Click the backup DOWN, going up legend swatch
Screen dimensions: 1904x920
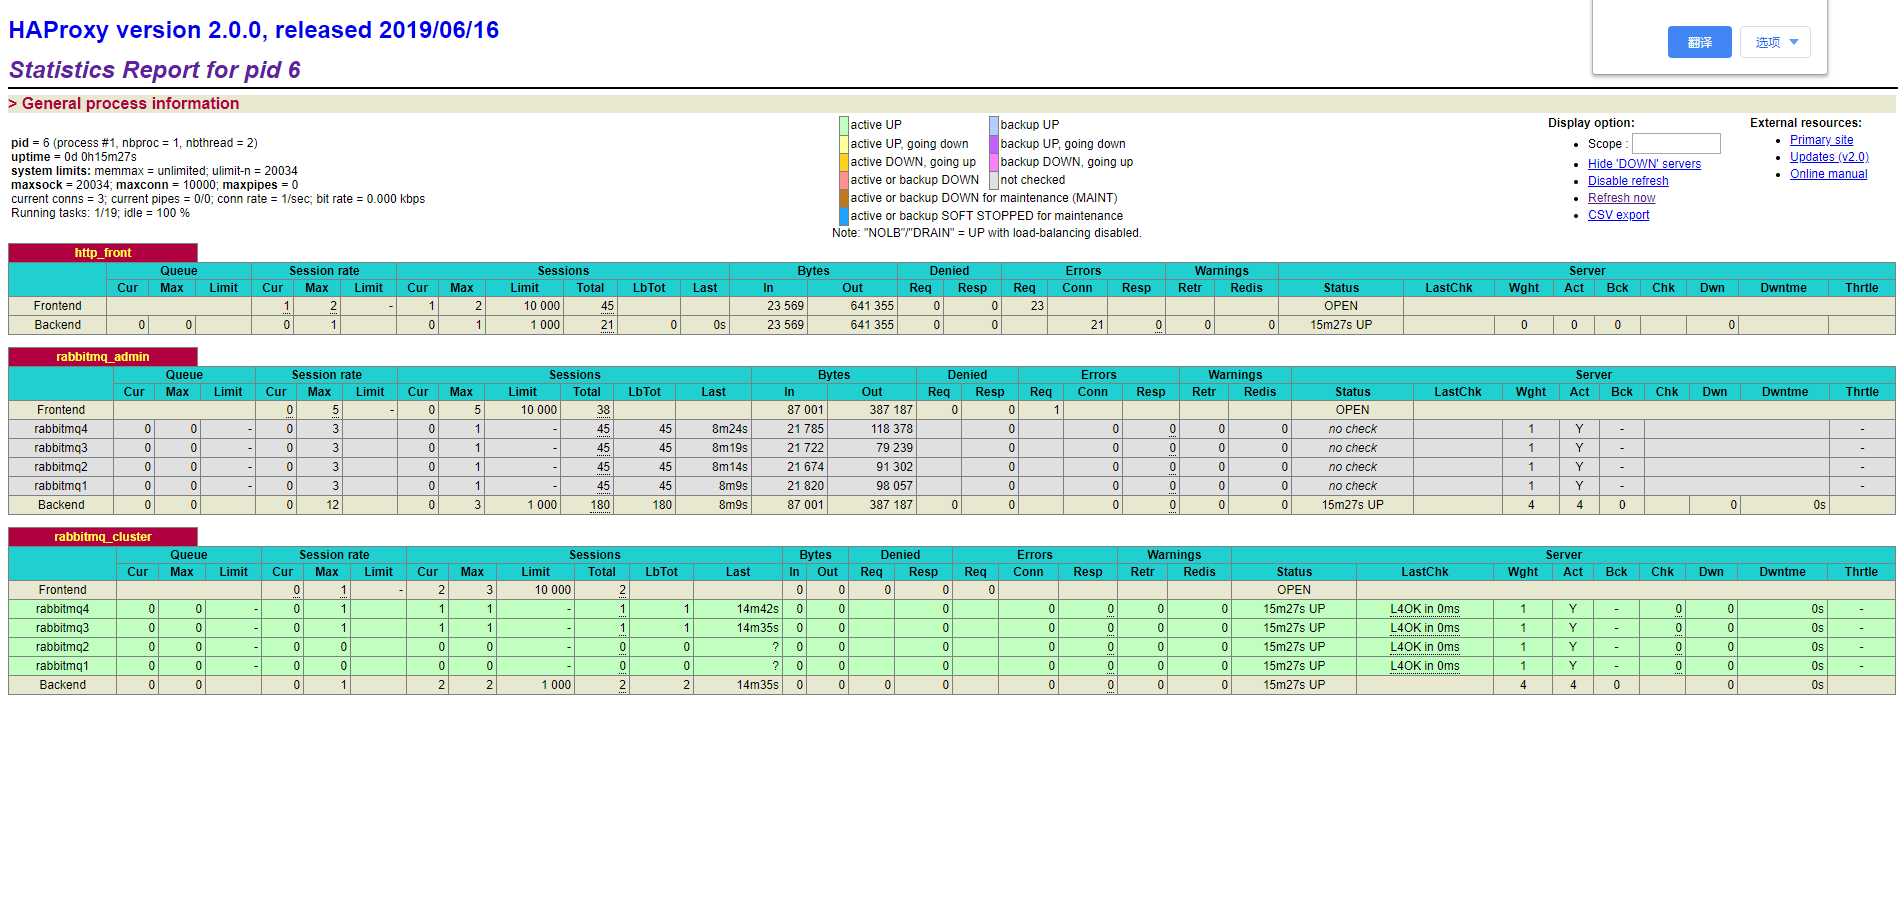click(x=994, y=161)
